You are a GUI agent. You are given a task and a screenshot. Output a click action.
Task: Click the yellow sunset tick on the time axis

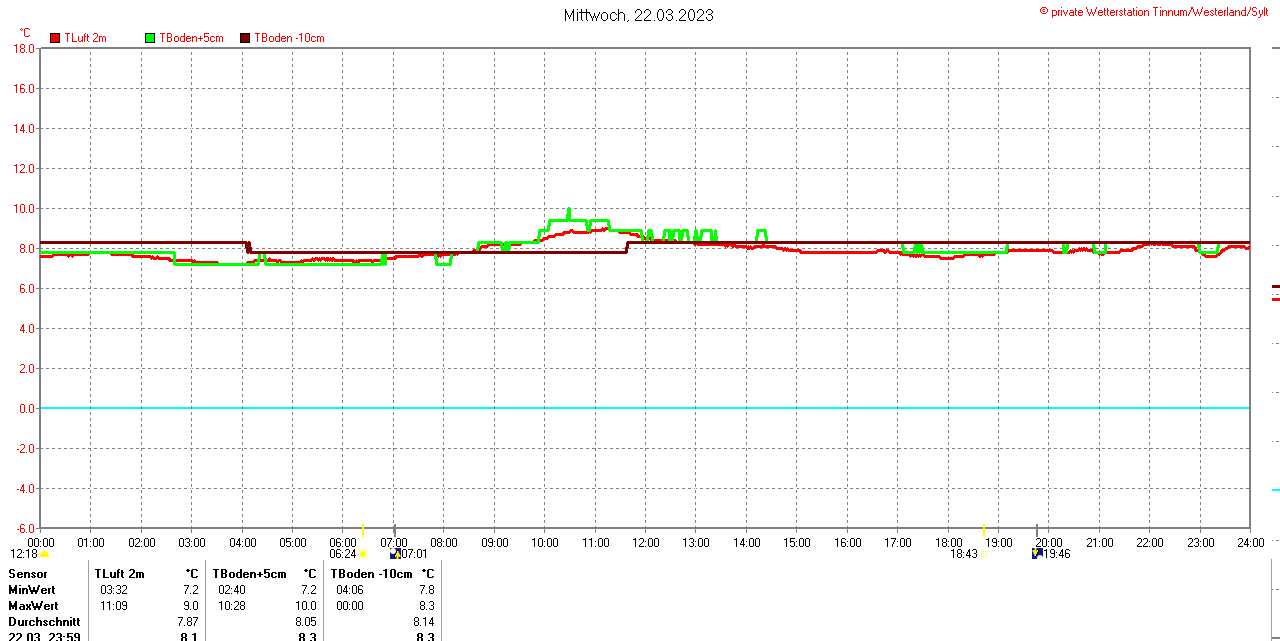pos(985,530)
